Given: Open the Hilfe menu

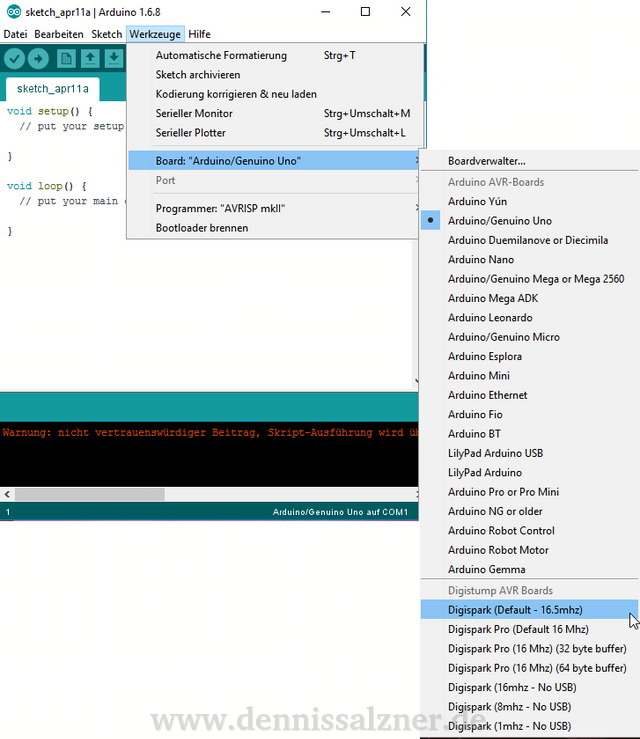Looking at the screenshot, I should (199, 34).
